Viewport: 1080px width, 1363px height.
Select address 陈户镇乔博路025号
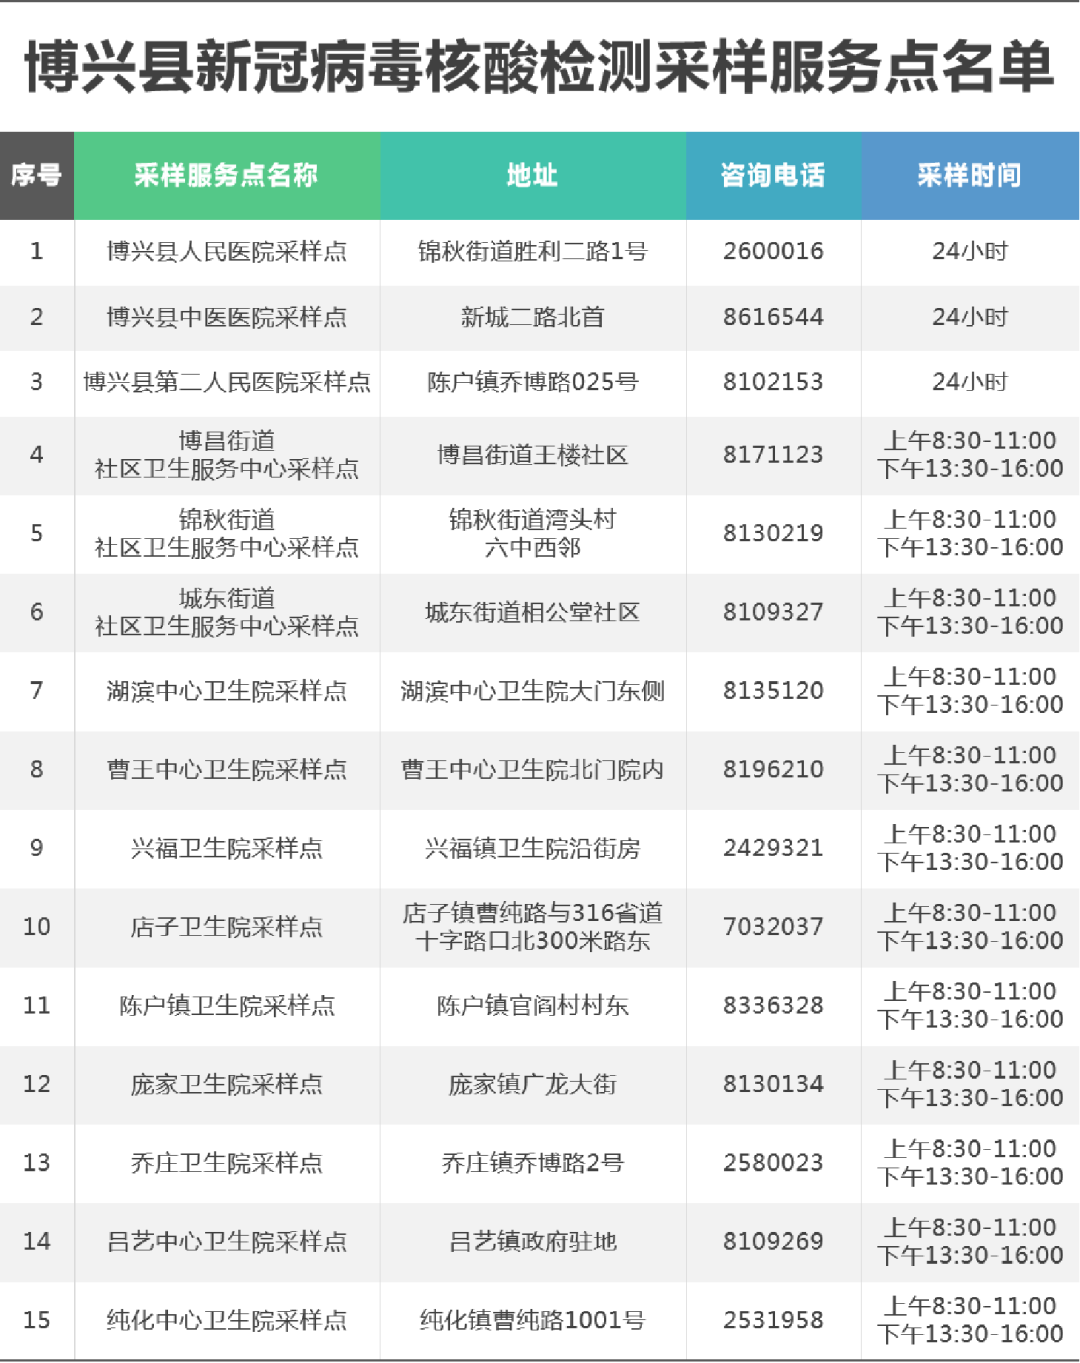[532, 383]
